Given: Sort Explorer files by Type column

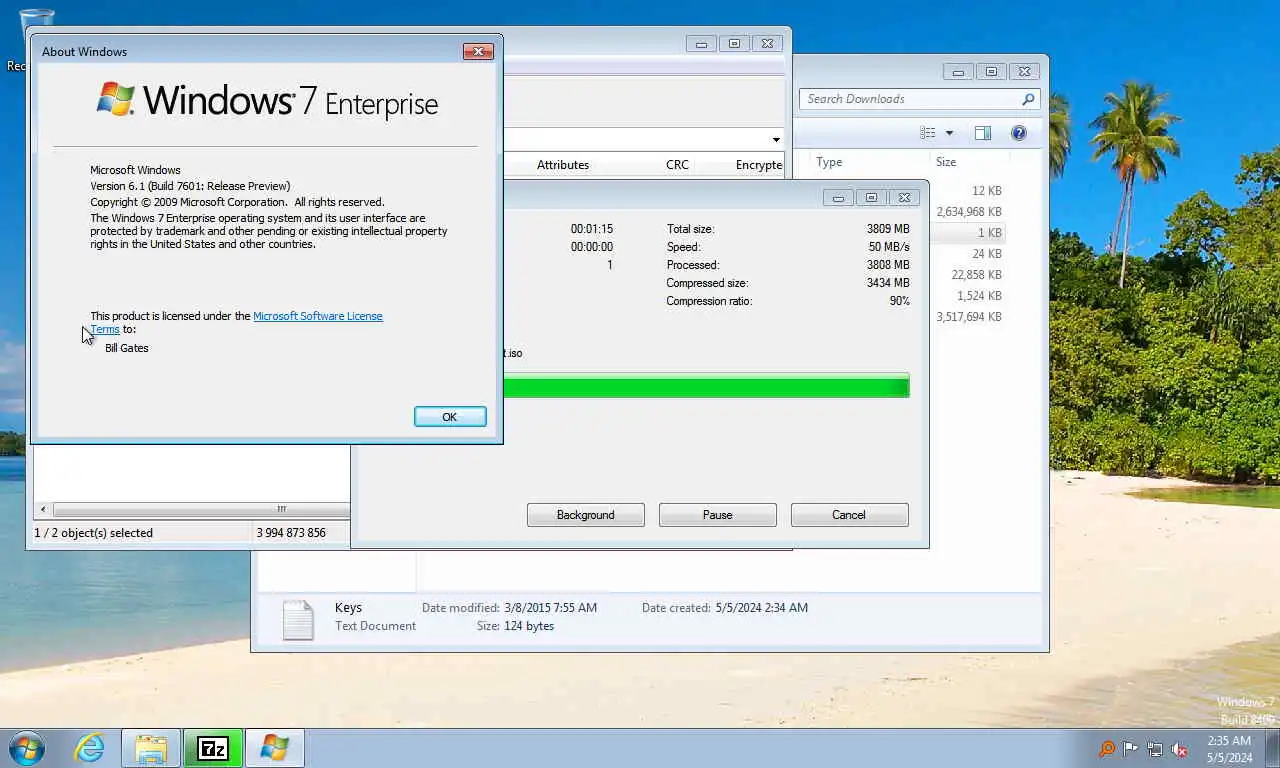Looking at the screenshot, I should (x=829, y=162).
